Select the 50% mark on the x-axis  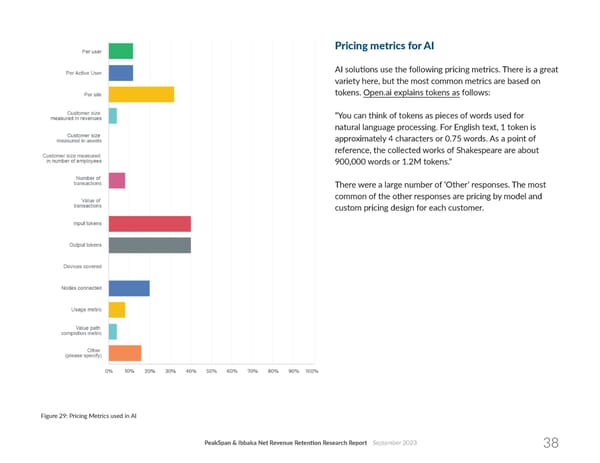point(211,371)
